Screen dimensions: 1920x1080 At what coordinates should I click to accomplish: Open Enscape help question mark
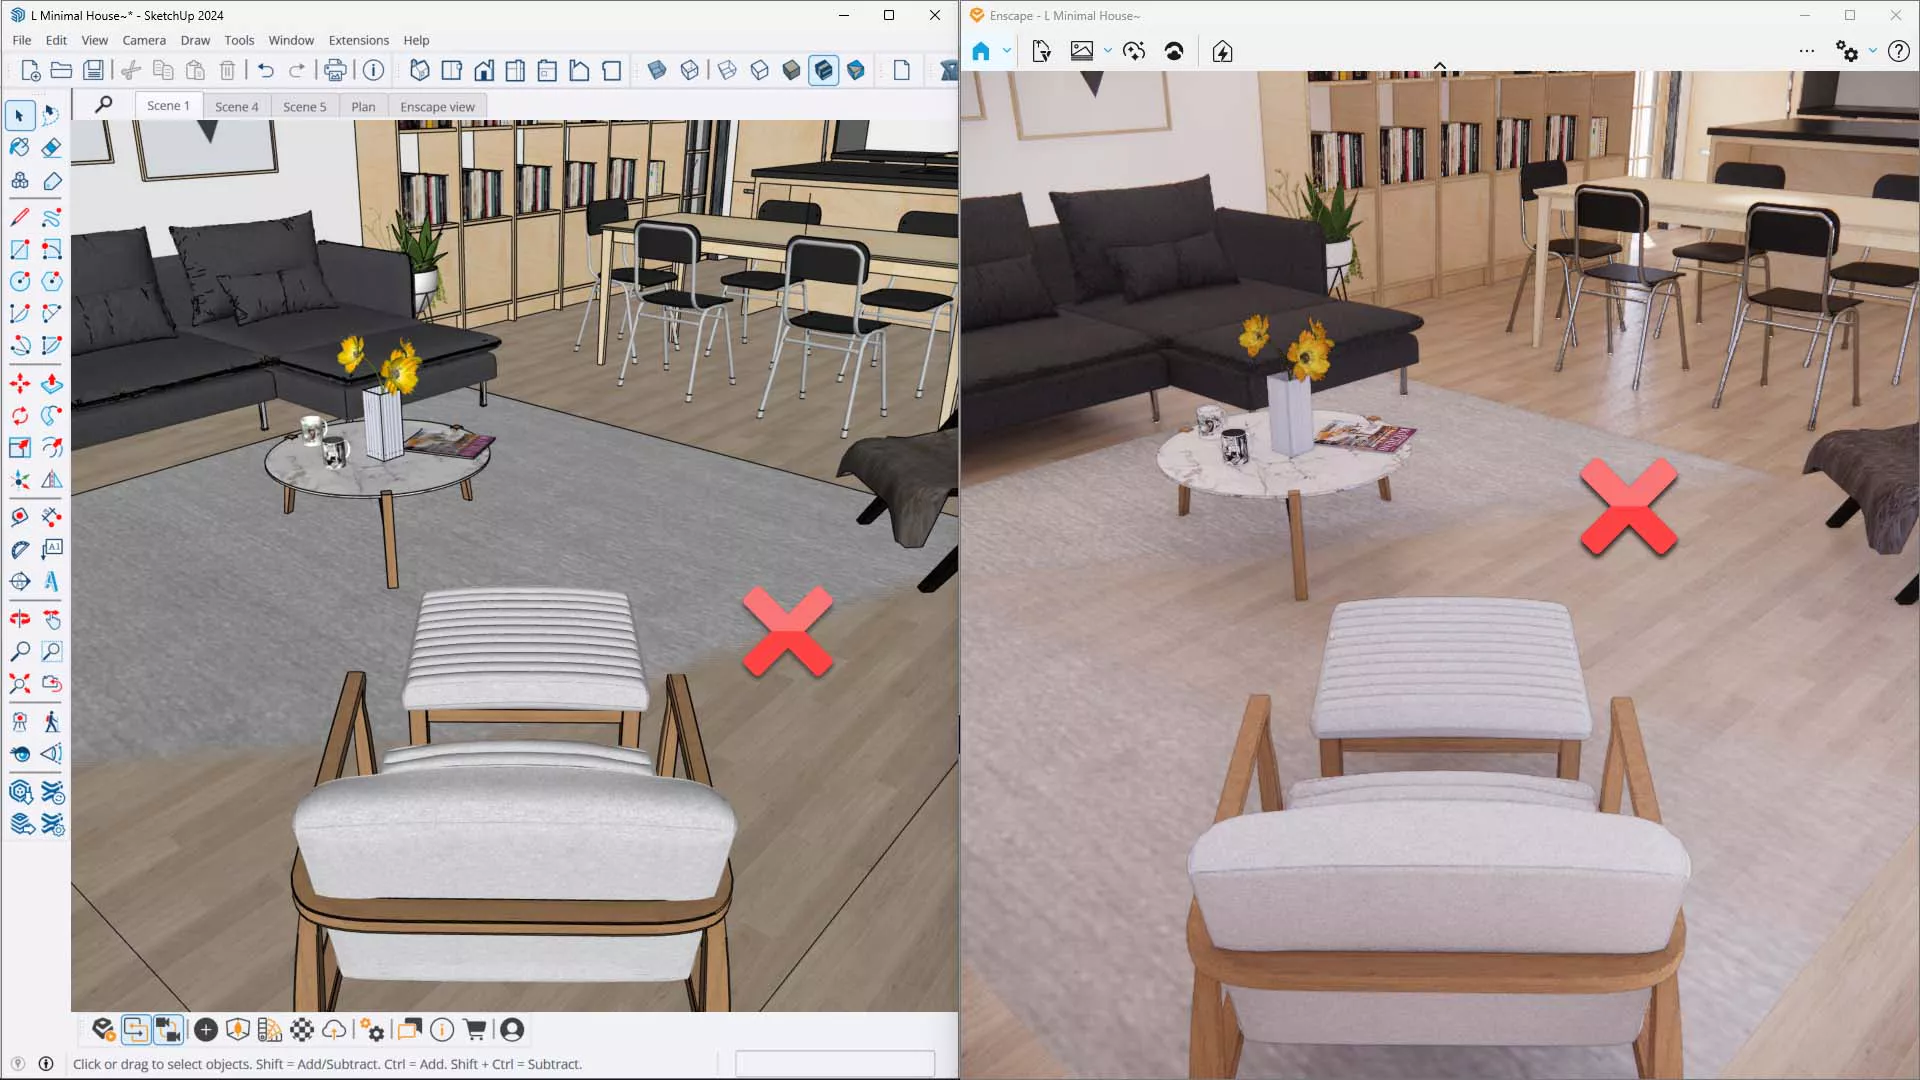(1898, 51)
